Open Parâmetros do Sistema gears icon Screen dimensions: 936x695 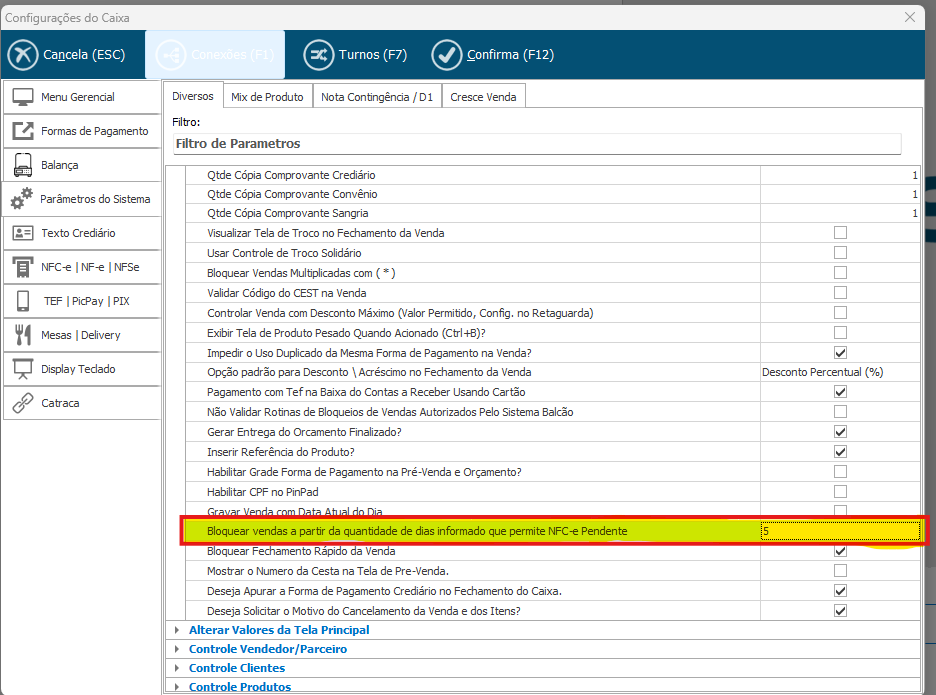coord(21,200)
